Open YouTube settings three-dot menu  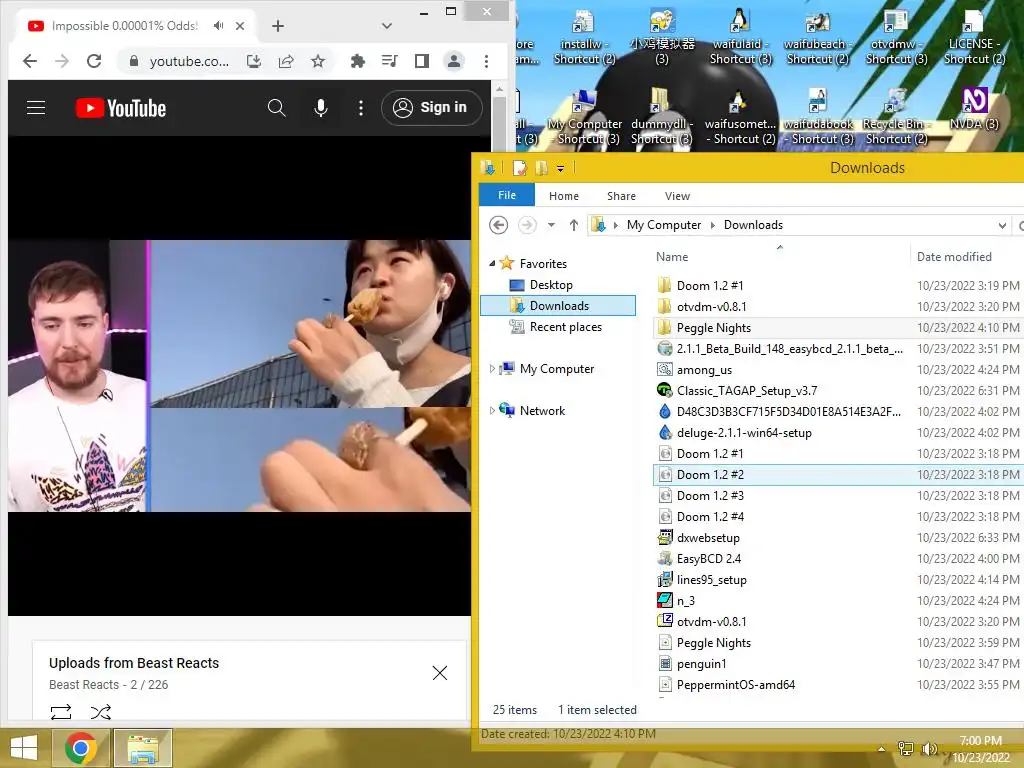coord(360,108)
